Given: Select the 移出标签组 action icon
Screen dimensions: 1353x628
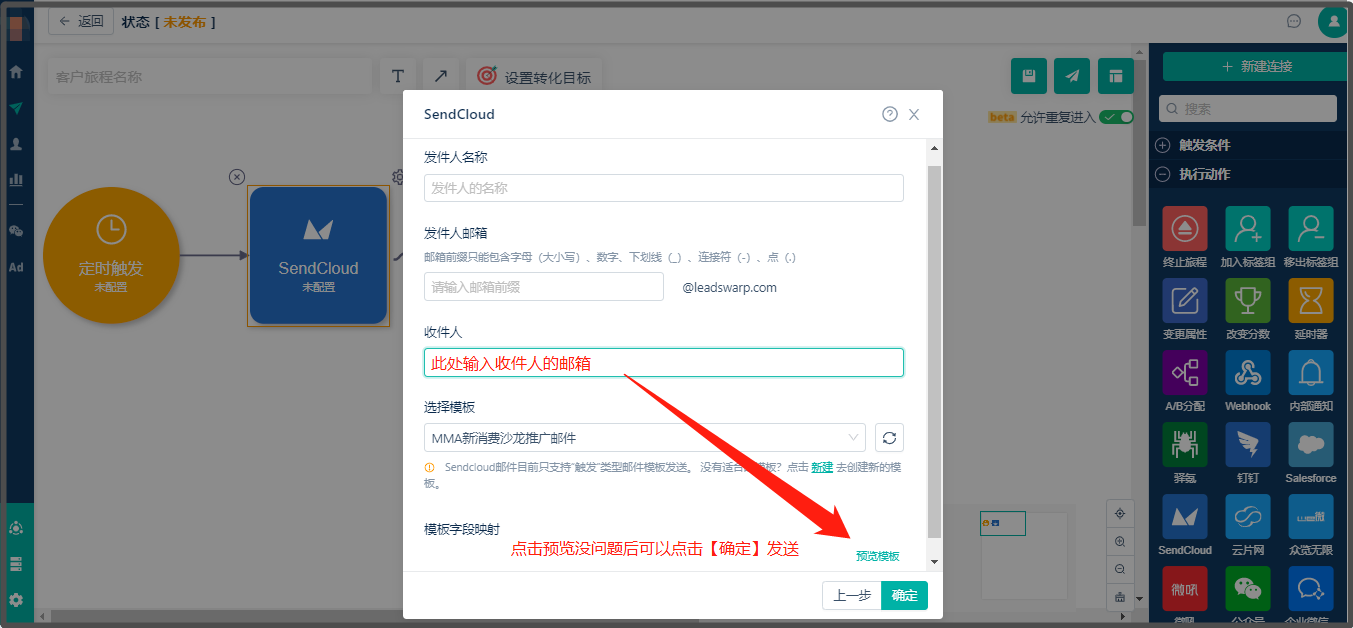Looking at the screenshot, I should pyautogui.click(x=1311, y=229).
